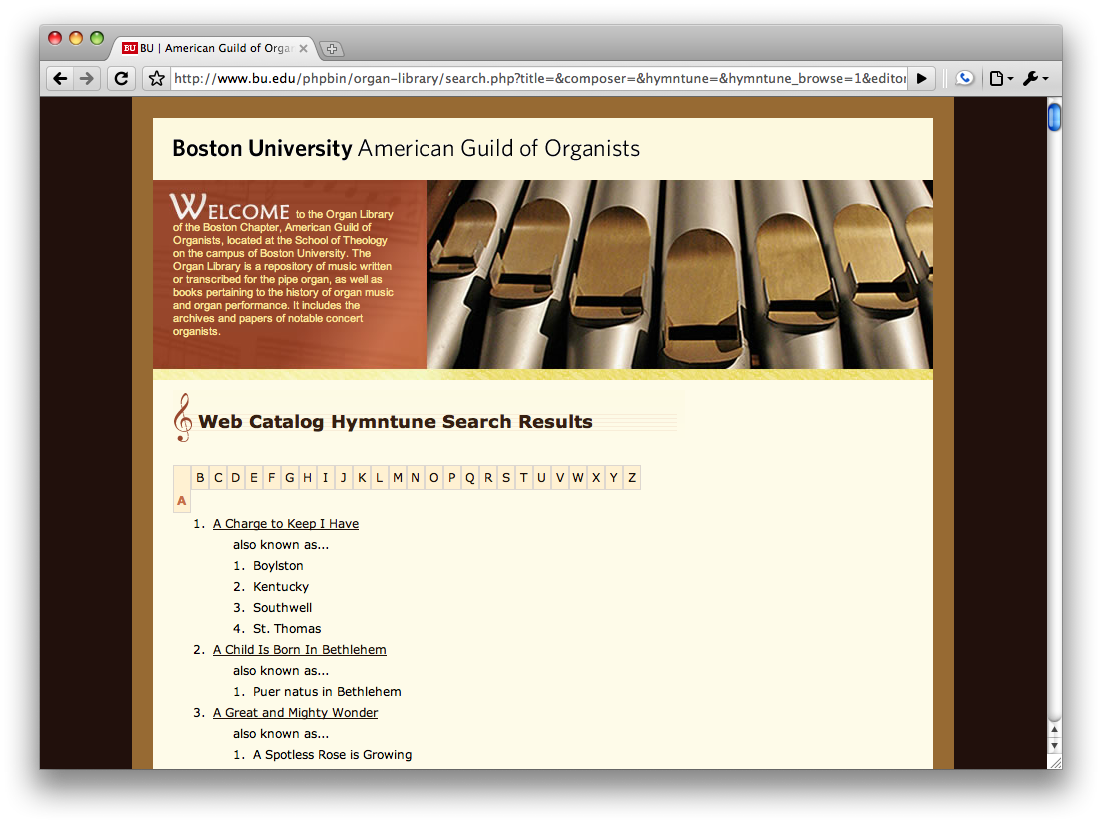
Task: Click the window resize grip corner
Action: [x=1054, y=761]
